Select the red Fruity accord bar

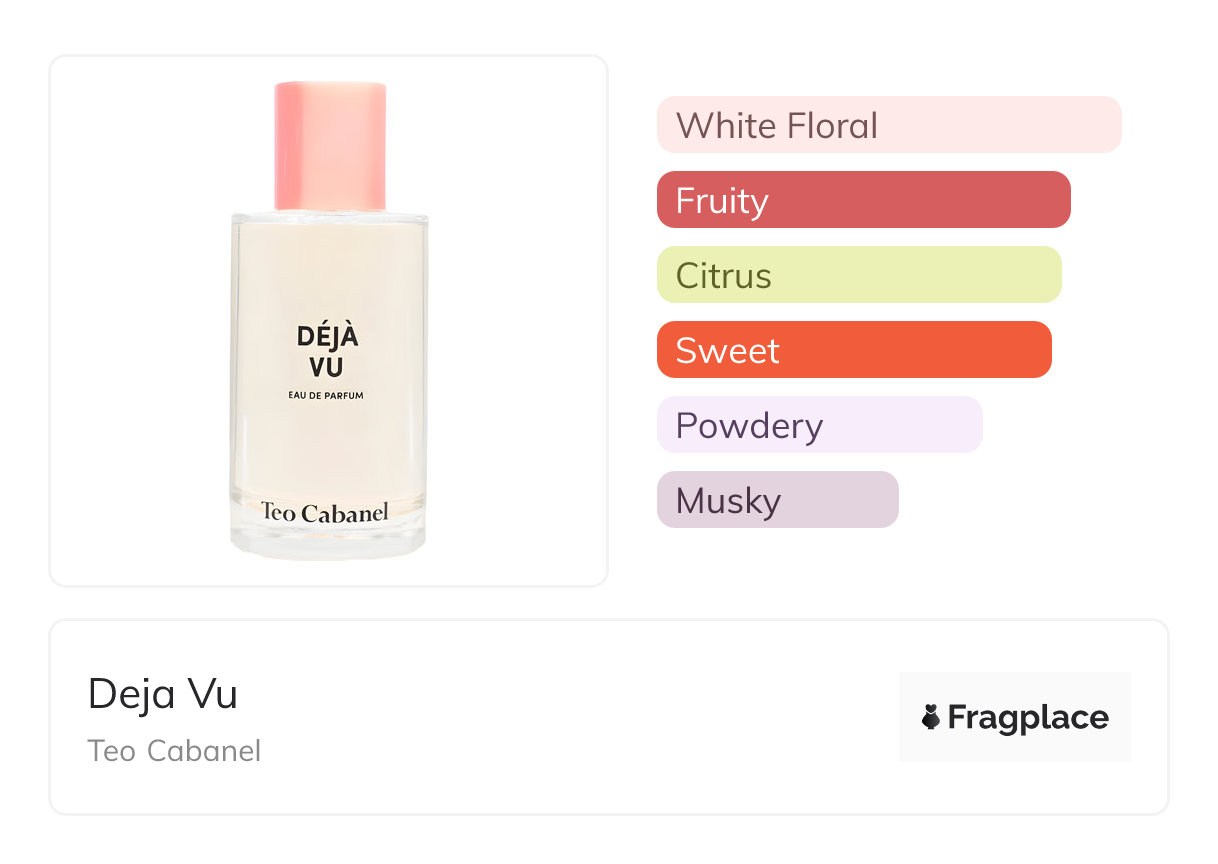tap(863, 200)
